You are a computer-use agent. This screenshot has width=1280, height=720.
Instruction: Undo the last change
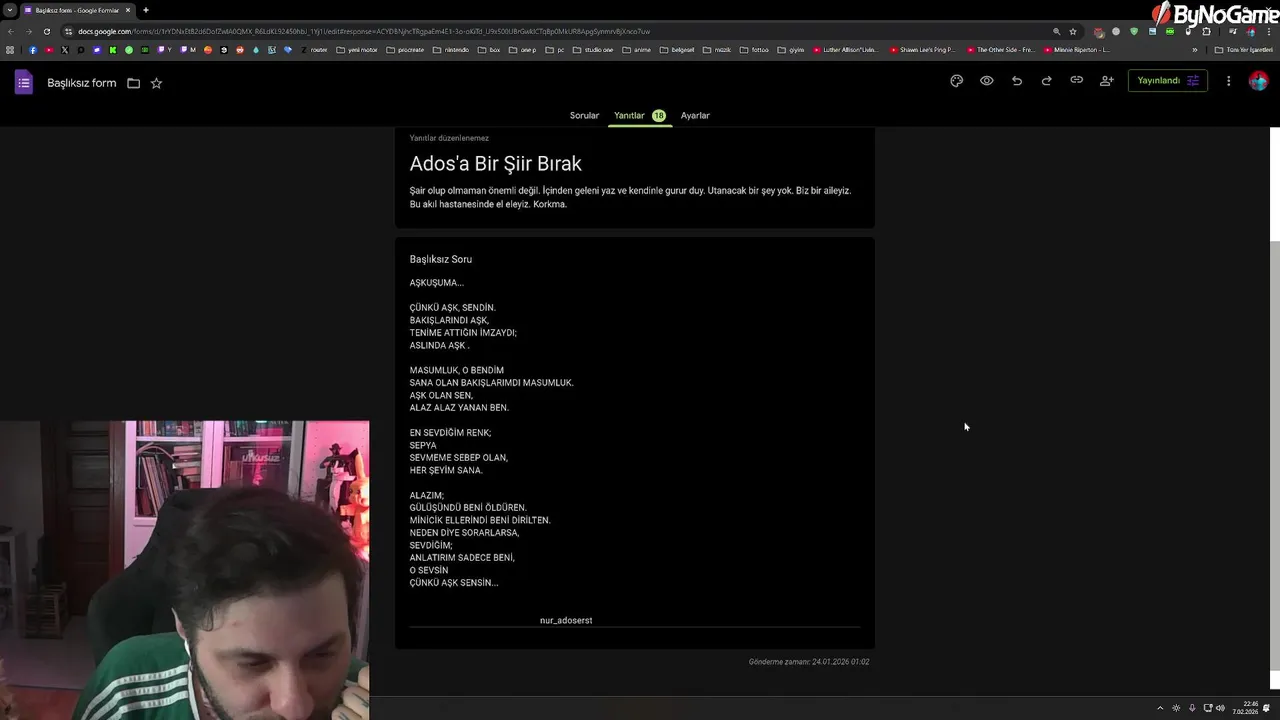coord(1017,81)
